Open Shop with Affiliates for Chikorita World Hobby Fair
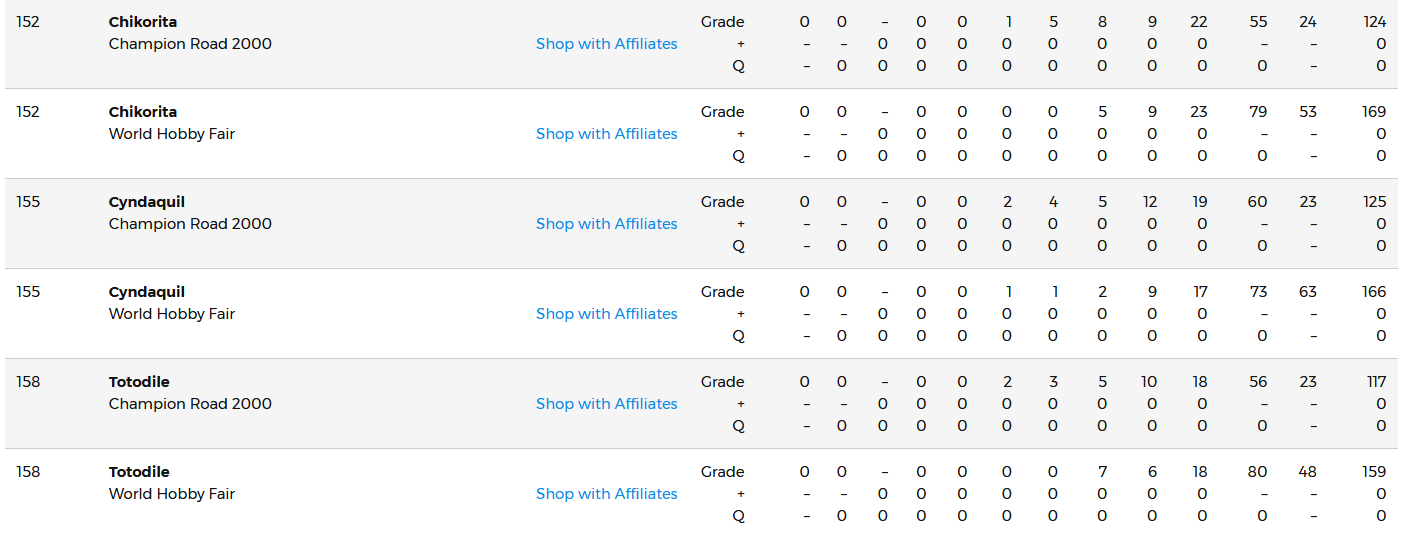Viewport: 1408px width, 535px height. coord(606,134)
